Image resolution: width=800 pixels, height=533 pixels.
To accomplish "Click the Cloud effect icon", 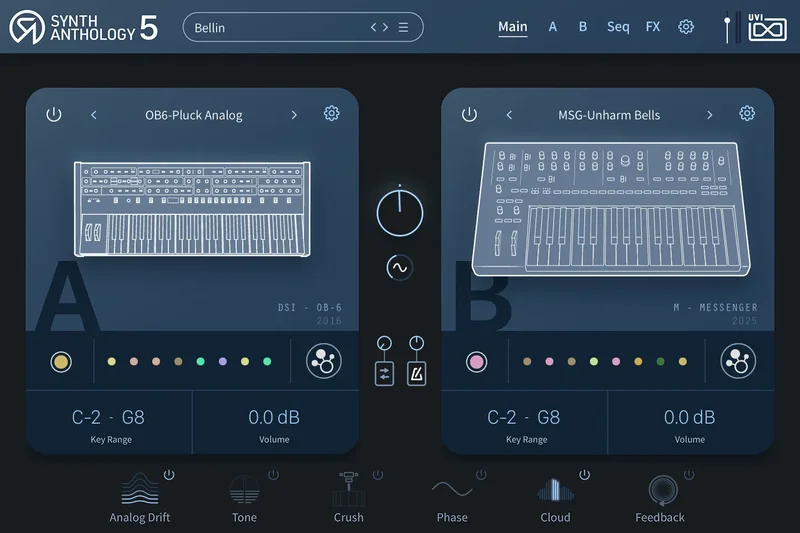I will 555,490.
